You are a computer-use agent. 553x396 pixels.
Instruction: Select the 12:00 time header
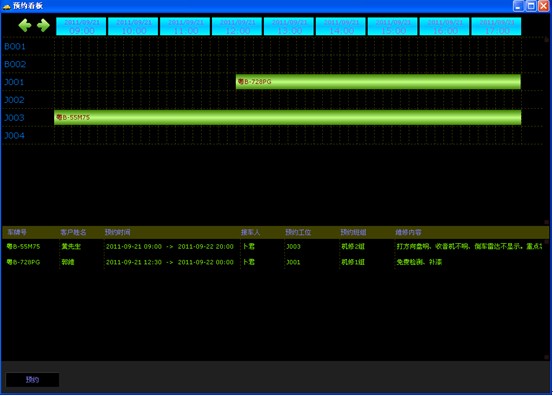237,26
